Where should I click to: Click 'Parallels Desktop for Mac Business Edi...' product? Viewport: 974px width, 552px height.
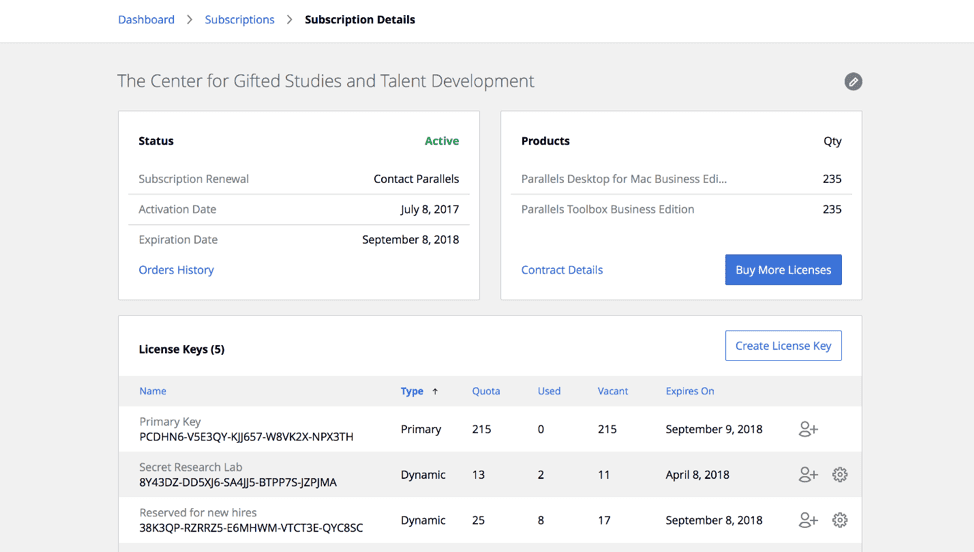(624, 179)
